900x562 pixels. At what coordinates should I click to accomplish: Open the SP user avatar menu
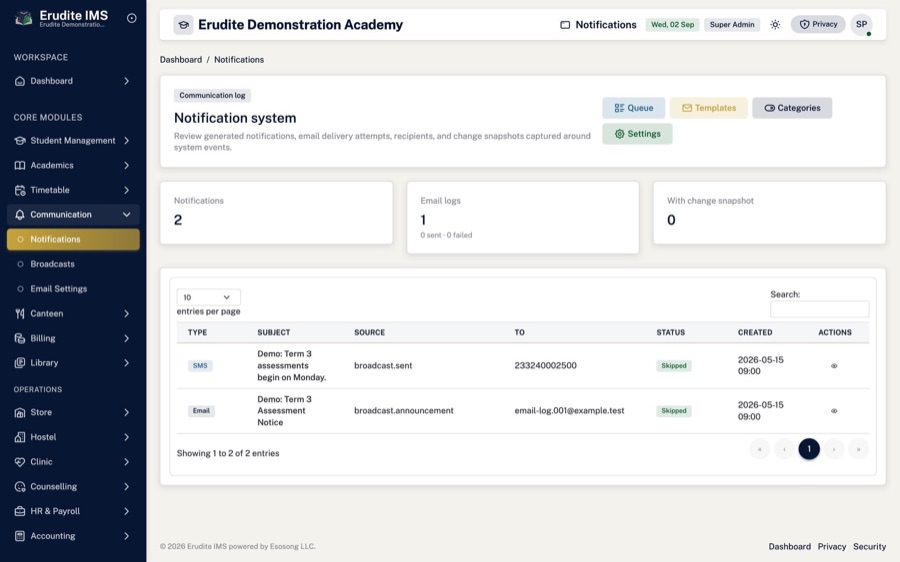point(861,25)
